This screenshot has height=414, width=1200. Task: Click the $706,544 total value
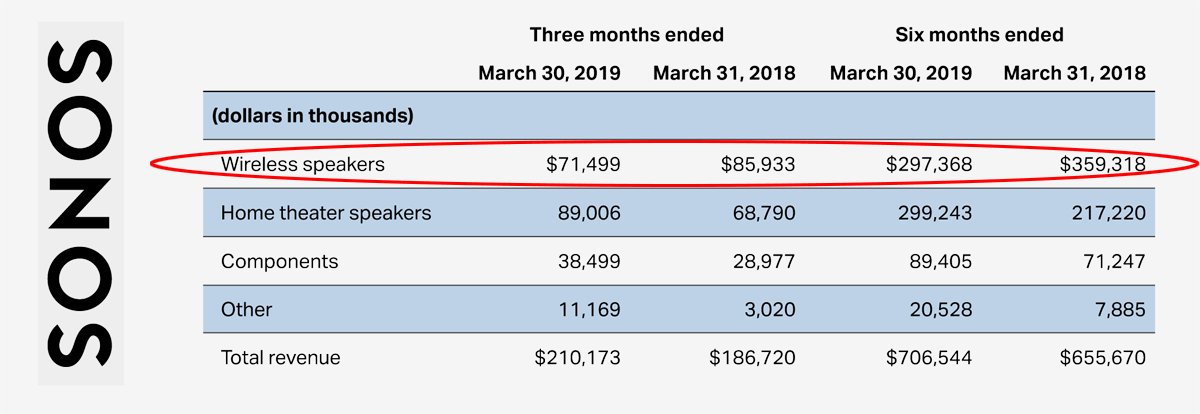point(928,358)
